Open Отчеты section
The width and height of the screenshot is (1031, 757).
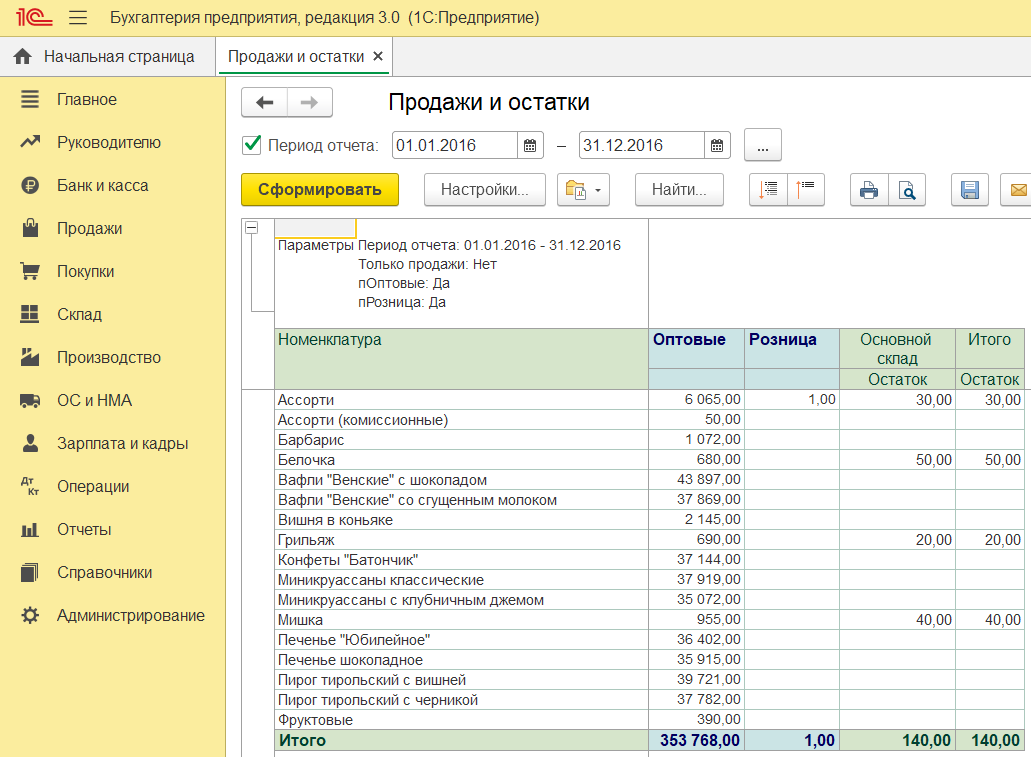point(84,529)
